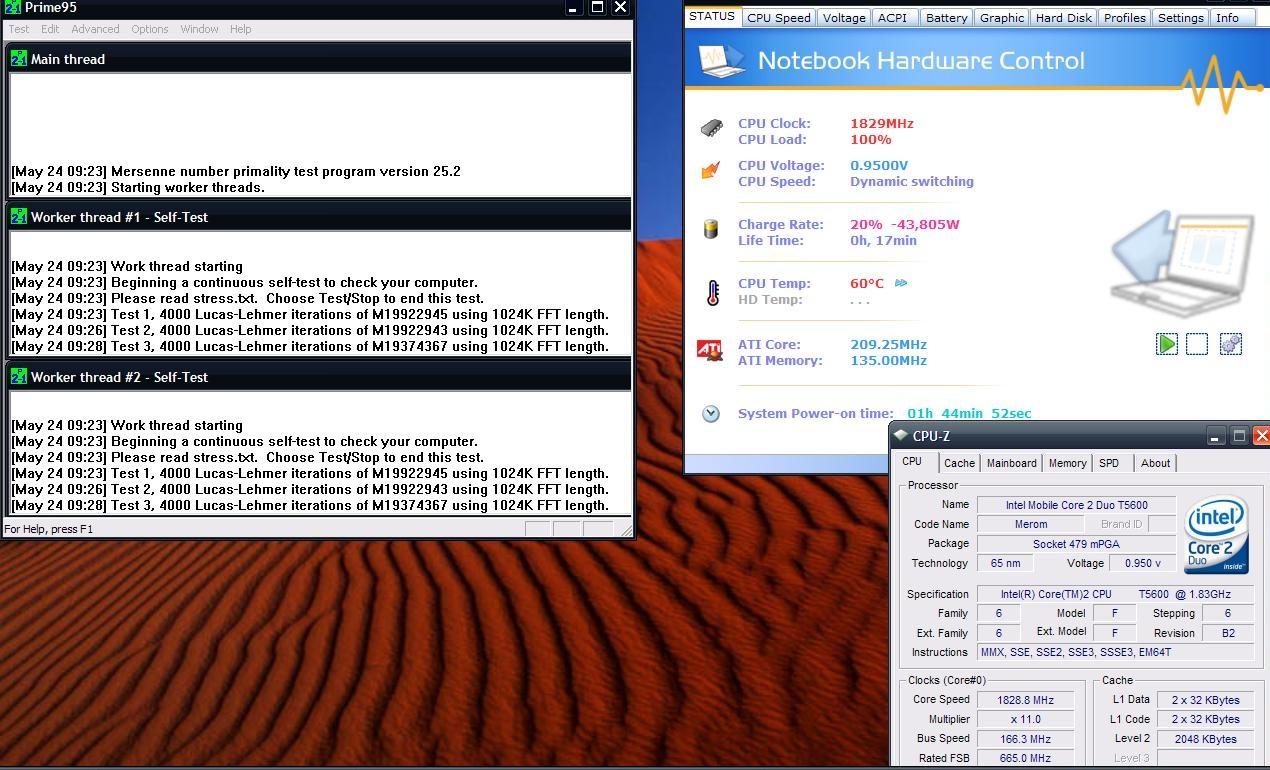This screenshot has height=770, width=1270.
Task: Switch to the Battery tab
Action: pyautogui.click(x=946, y=18)
